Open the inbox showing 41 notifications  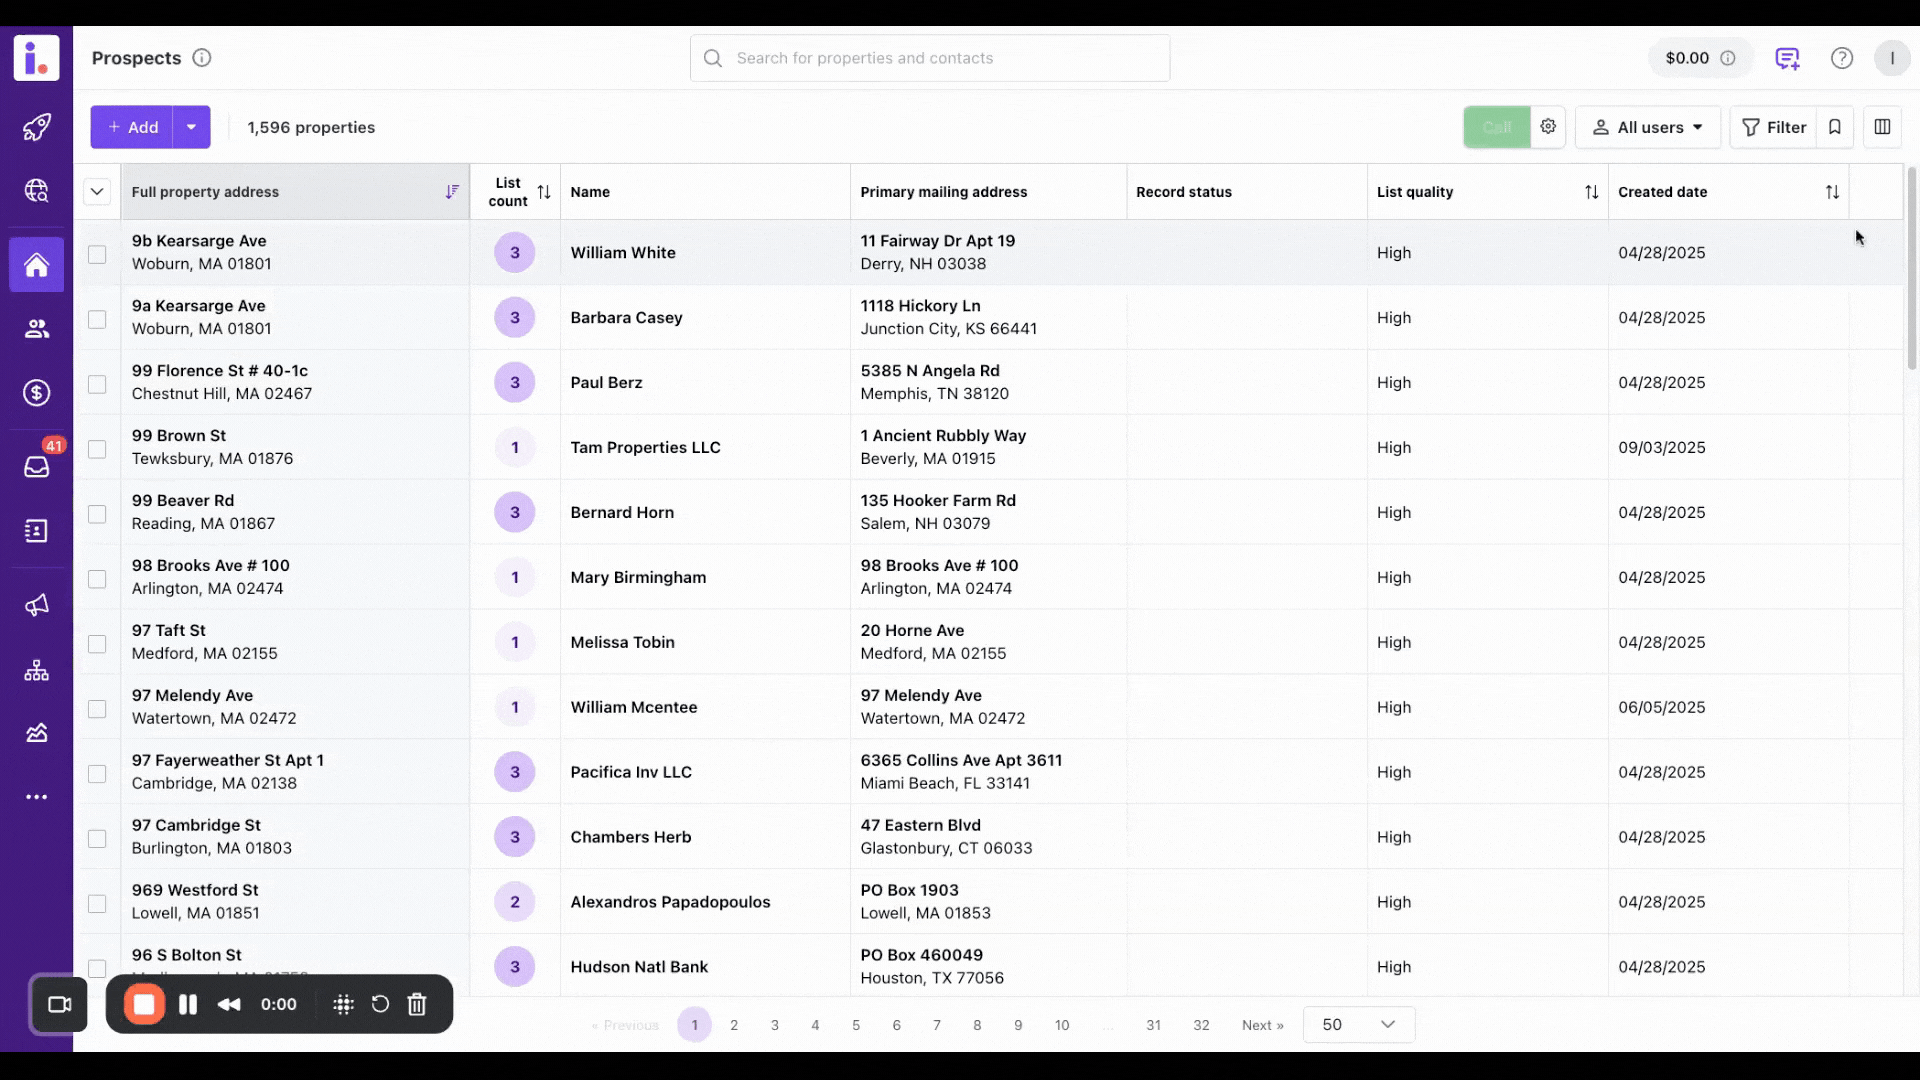pyautogui.click(x=36, y=467)
